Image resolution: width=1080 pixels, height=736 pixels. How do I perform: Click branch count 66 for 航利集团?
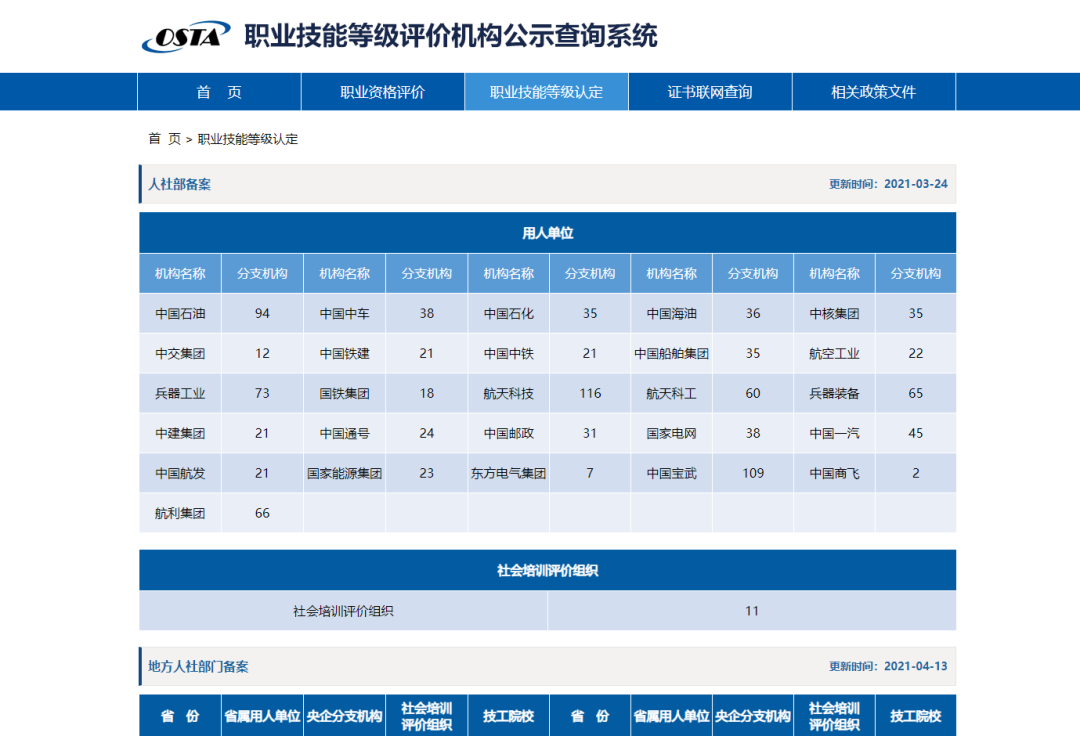(262, 513)
